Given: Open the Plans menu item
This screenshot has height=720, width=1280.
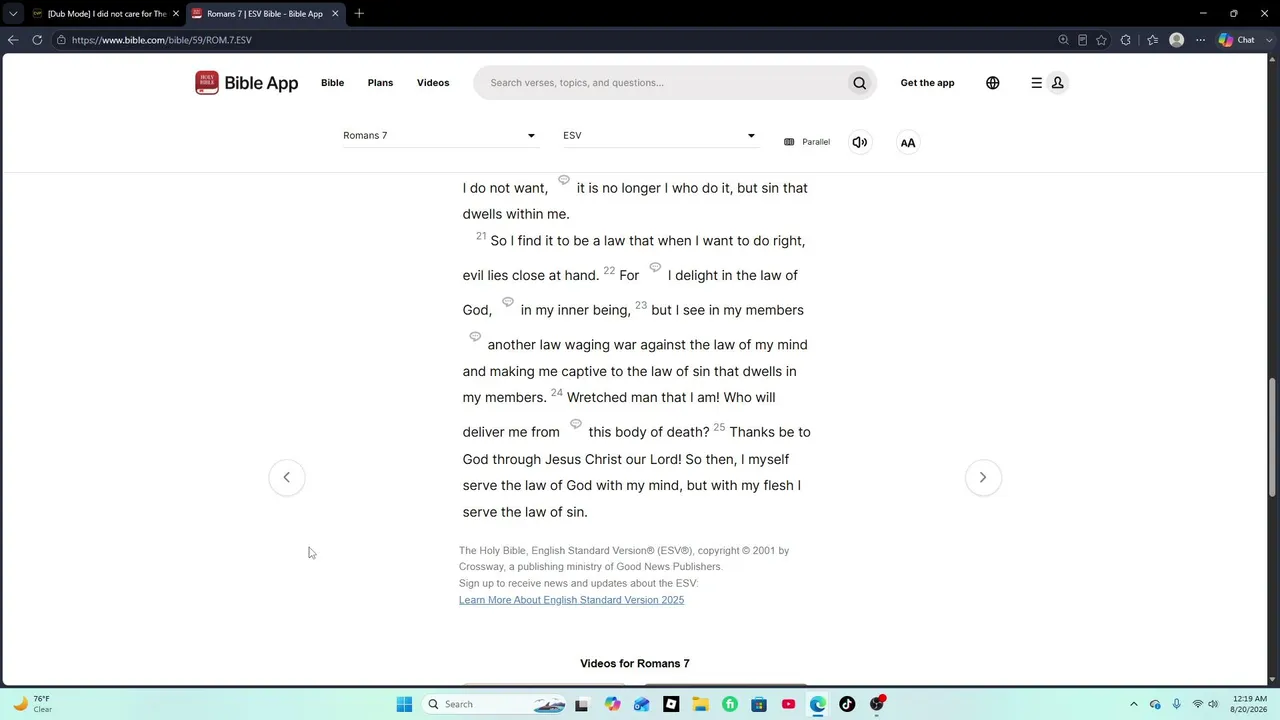Looking at the screenshot, I should pyautogui.click(x=380, y=83).
